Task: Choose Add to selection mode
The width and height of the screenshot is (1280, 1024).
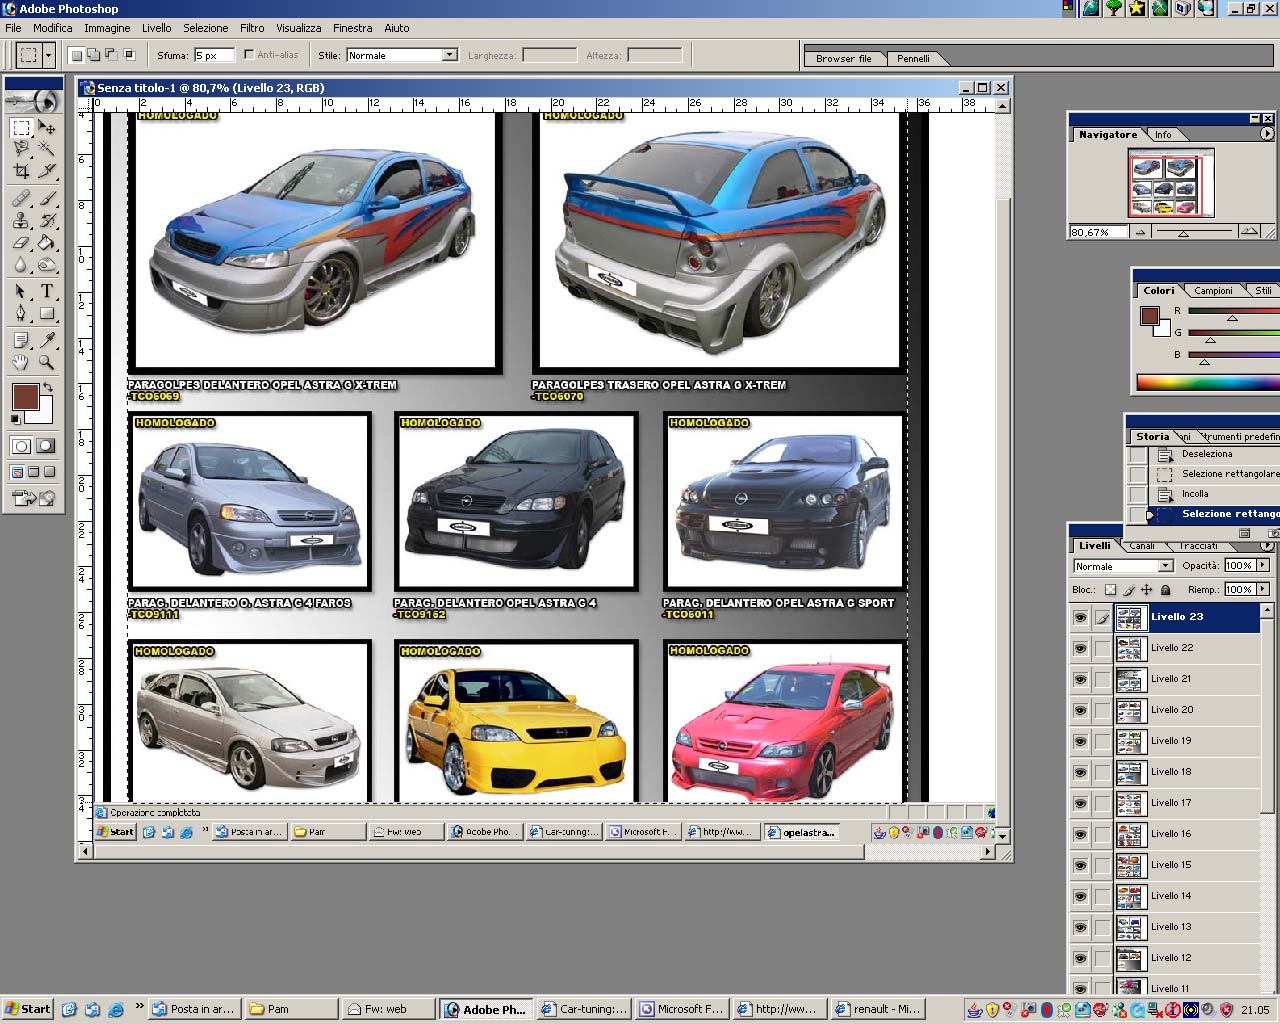Action: [93, 55]
